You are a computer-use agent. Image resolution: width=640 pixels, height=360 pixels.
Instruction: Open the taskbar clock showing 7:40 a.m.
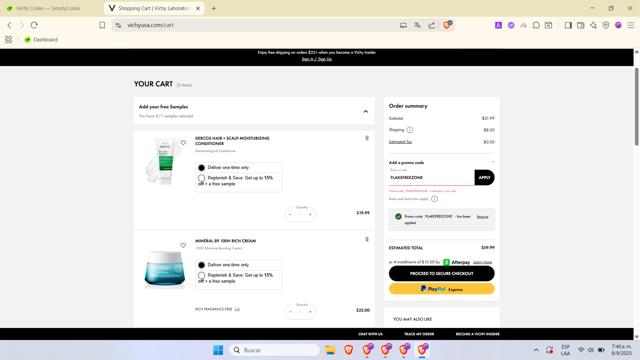[621, 350]
